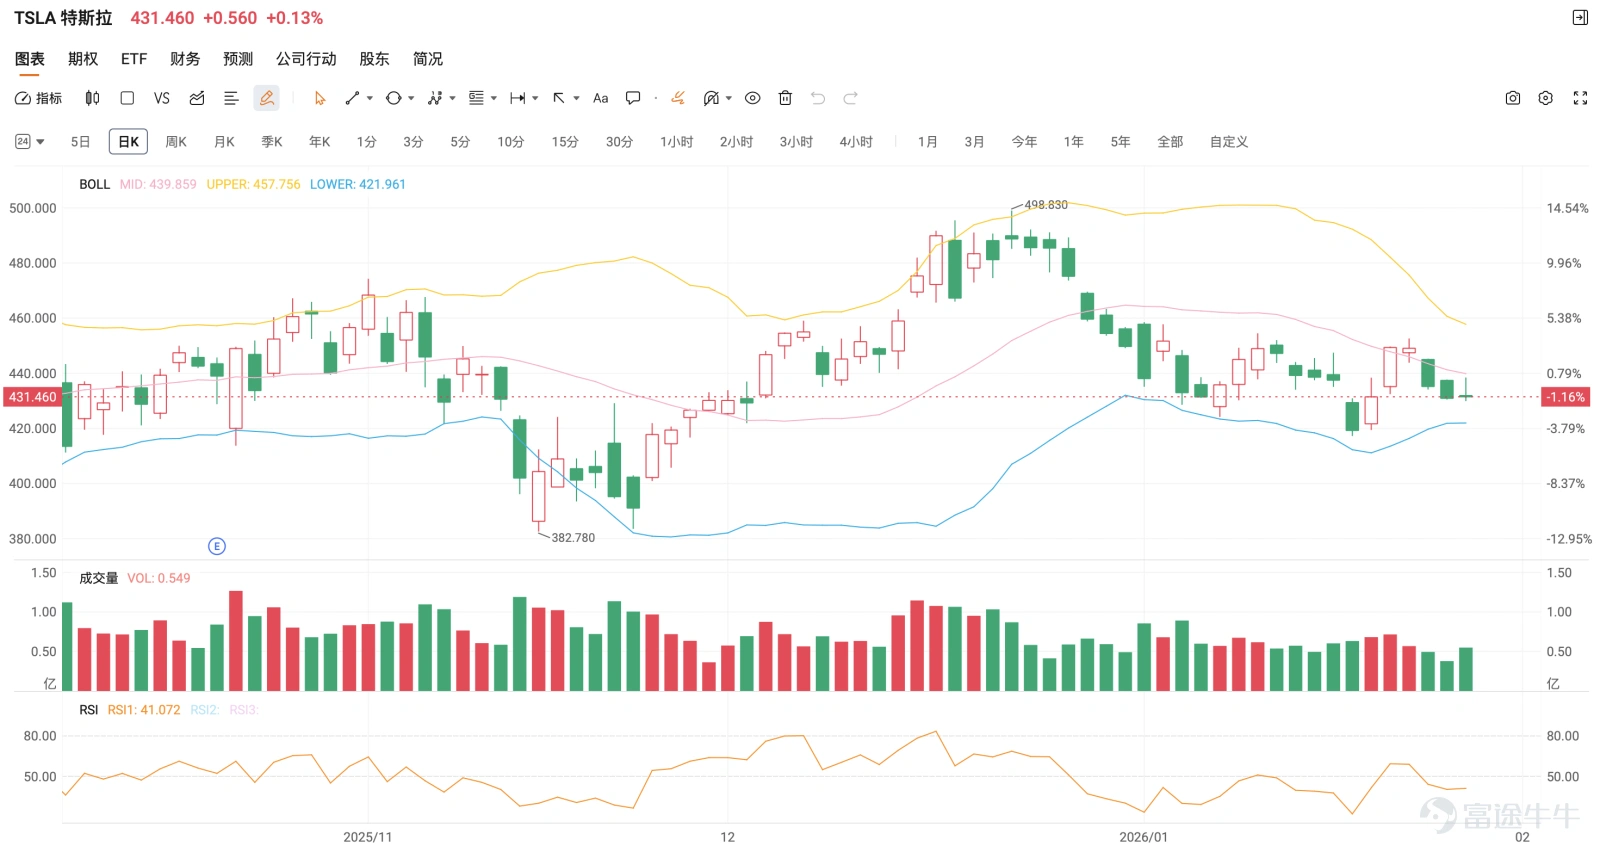This screenshot has width=1600, height=852.
Task: Select the Fibonacci levels tool
Action: pos(476,98)
